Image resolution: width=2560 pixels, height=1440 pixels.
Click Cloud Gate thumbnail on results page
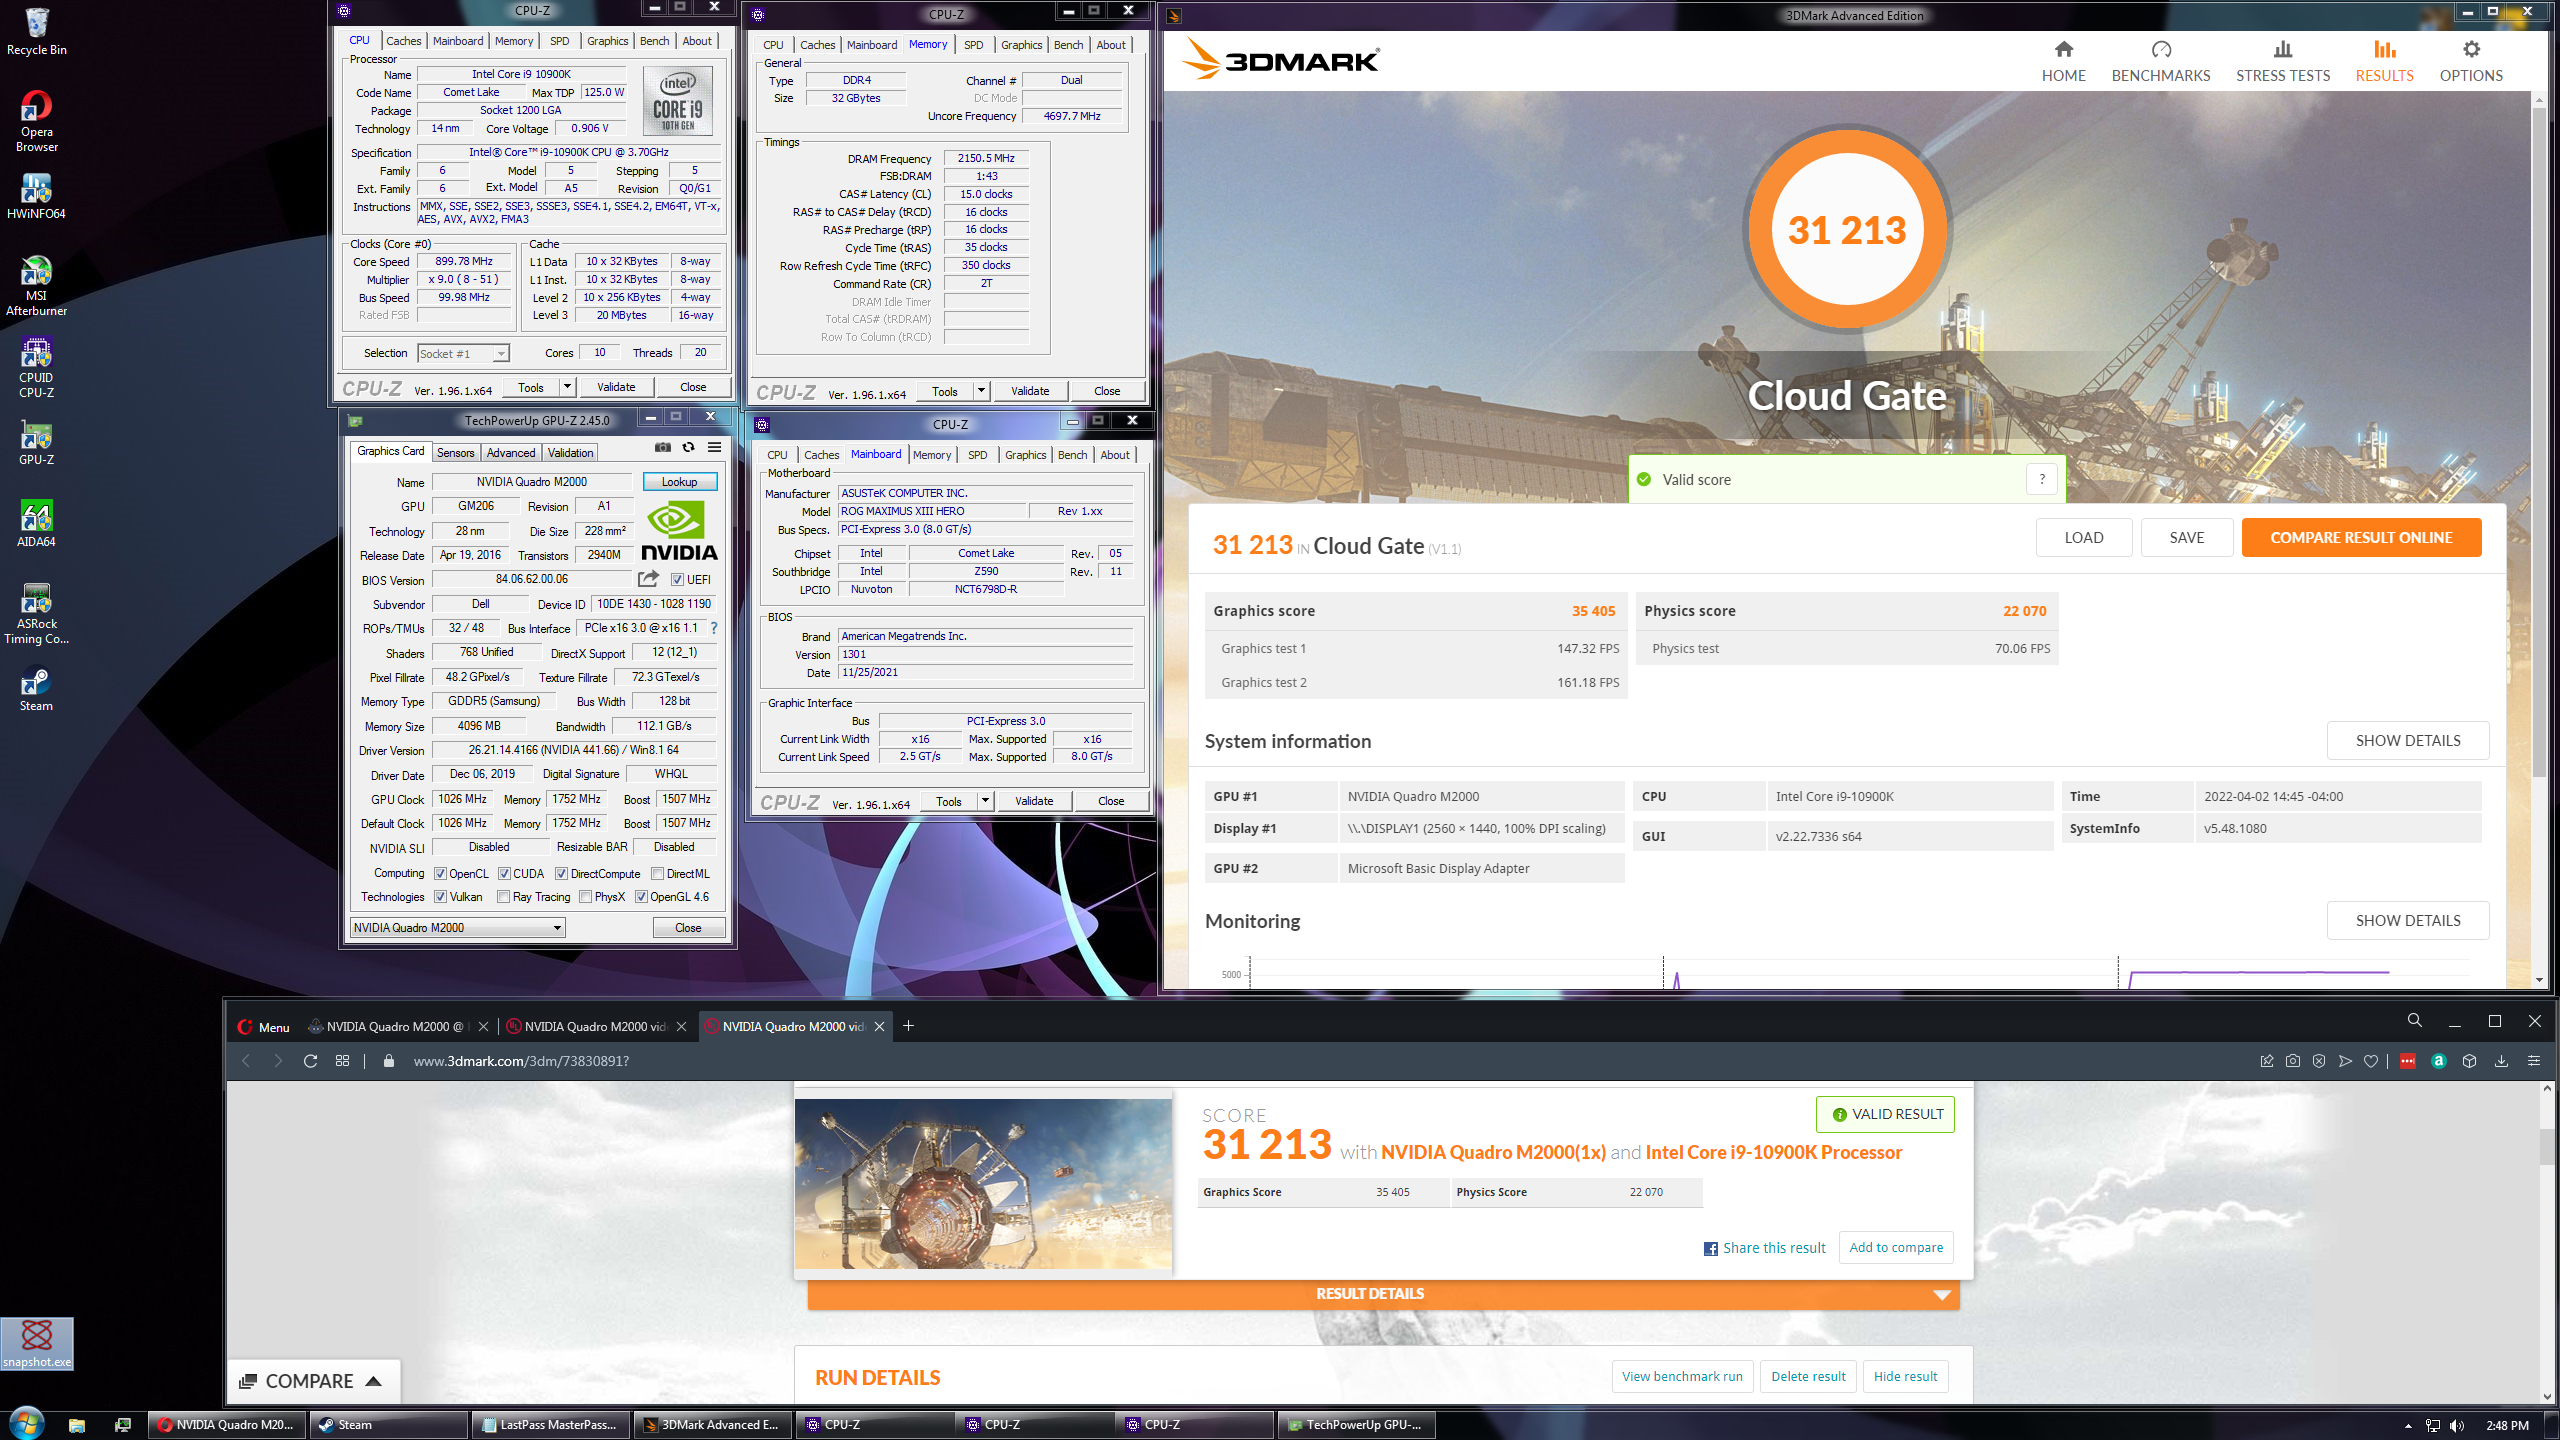pyautogui.click(x=983, y=1184)
